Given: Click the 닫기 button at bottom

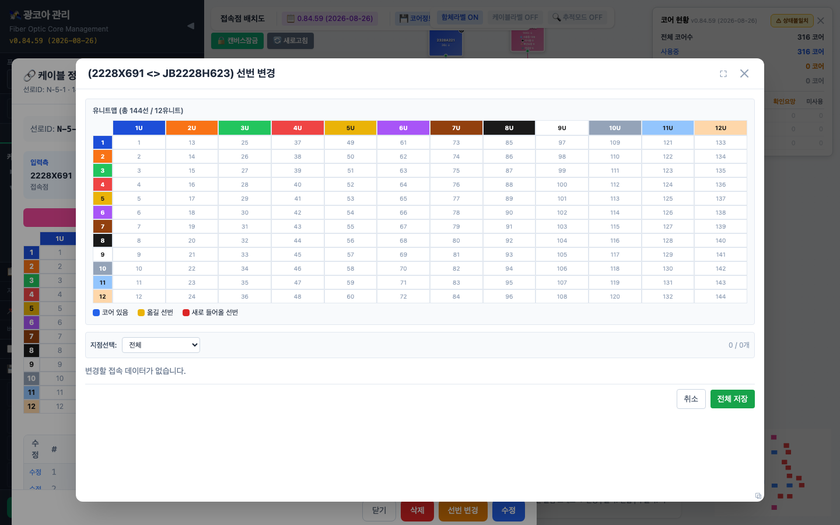Looking at the screenshot, I should [379, 511].
